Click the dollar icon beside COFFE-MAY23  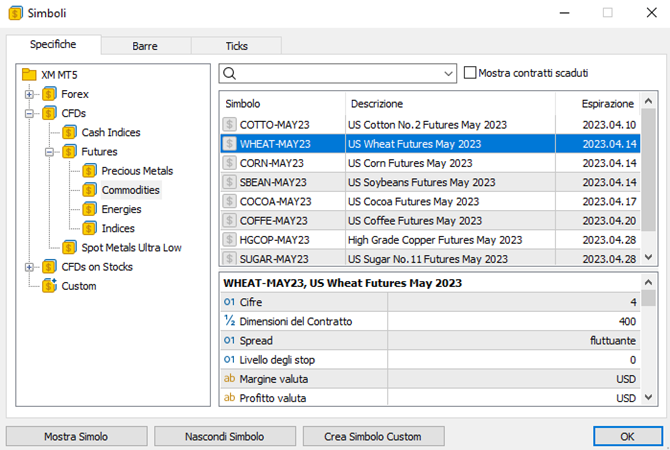229,221
